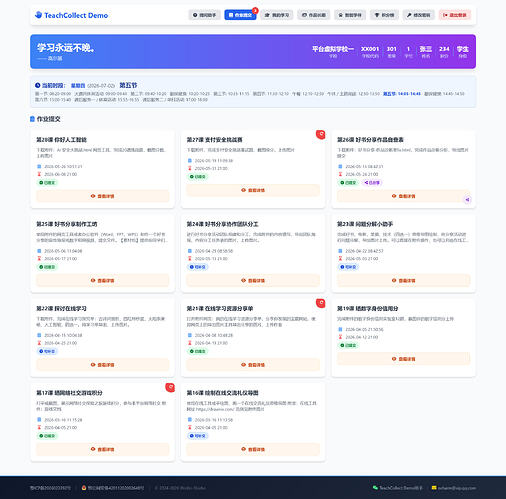
Task: Click the XX001 value in banner
Action: [370, 49]
